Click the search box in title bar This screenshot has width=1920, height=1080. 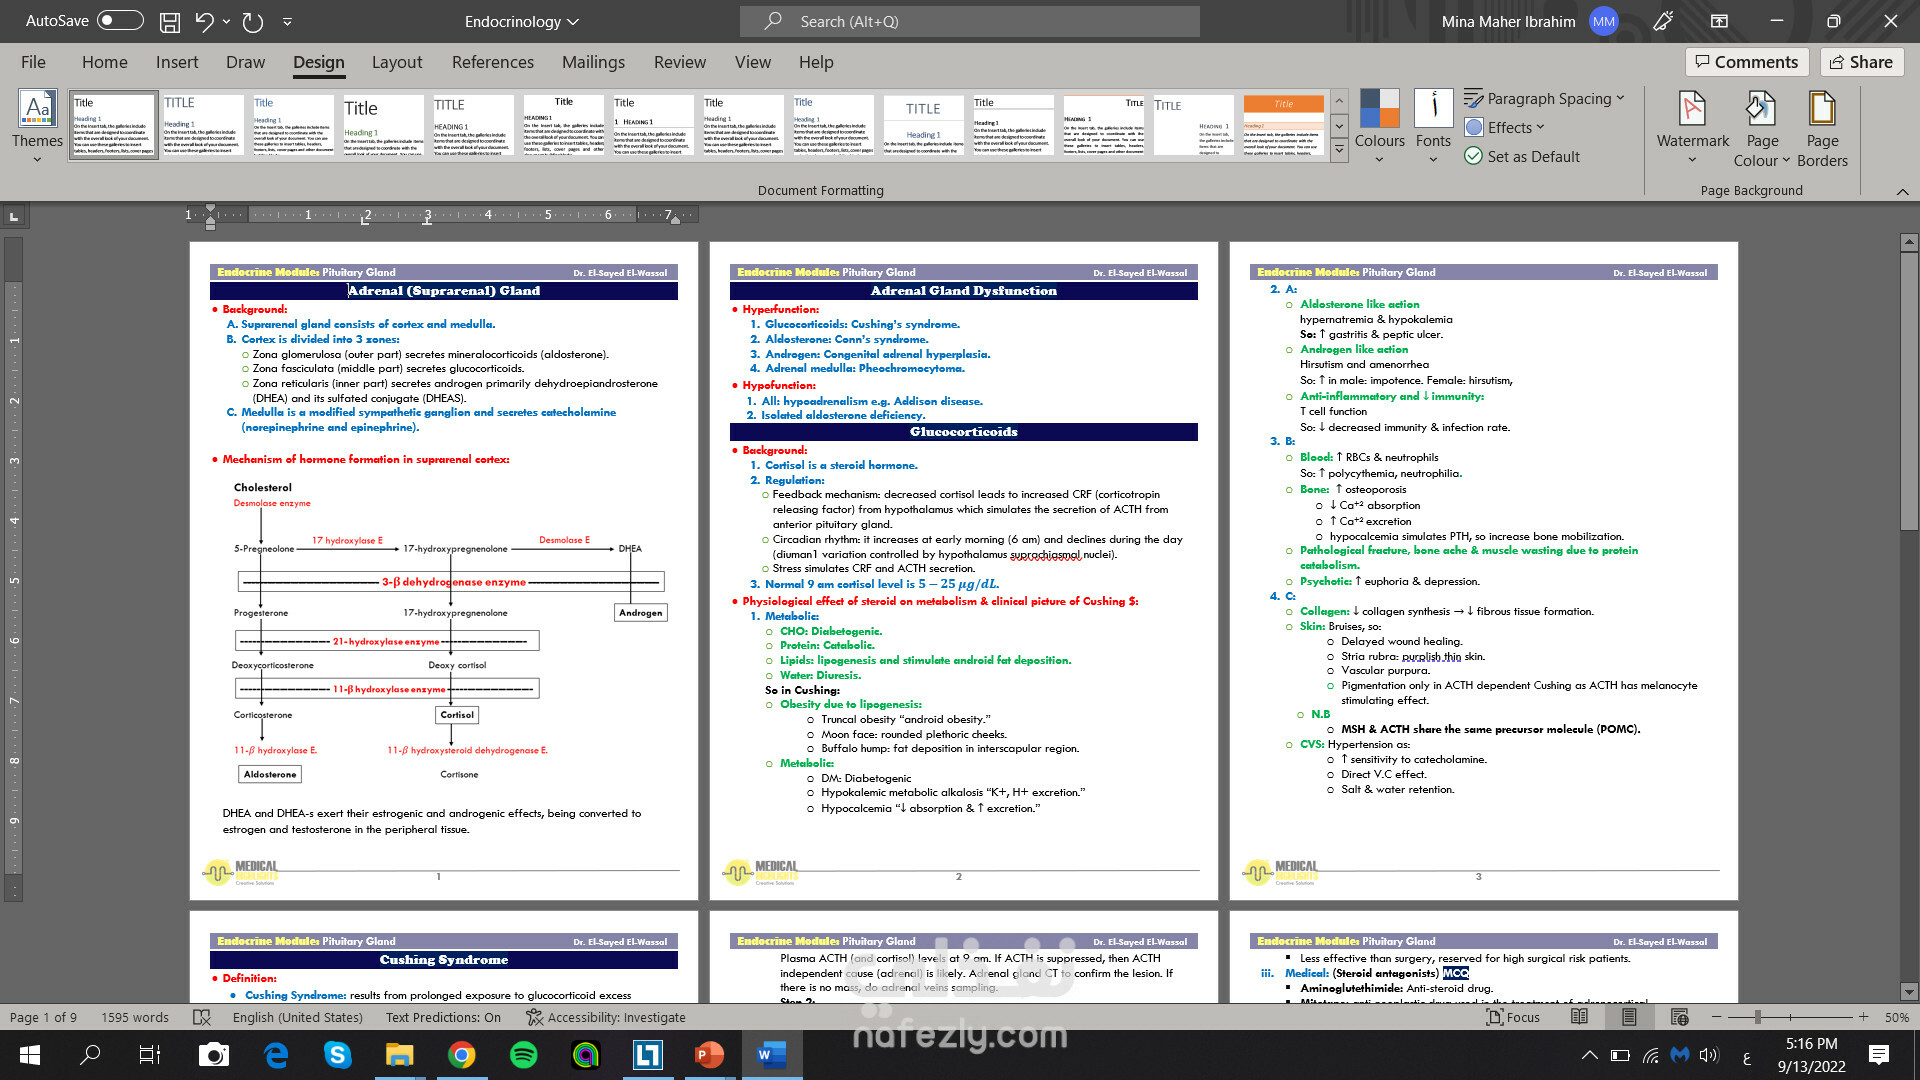(x=970, y=21)
